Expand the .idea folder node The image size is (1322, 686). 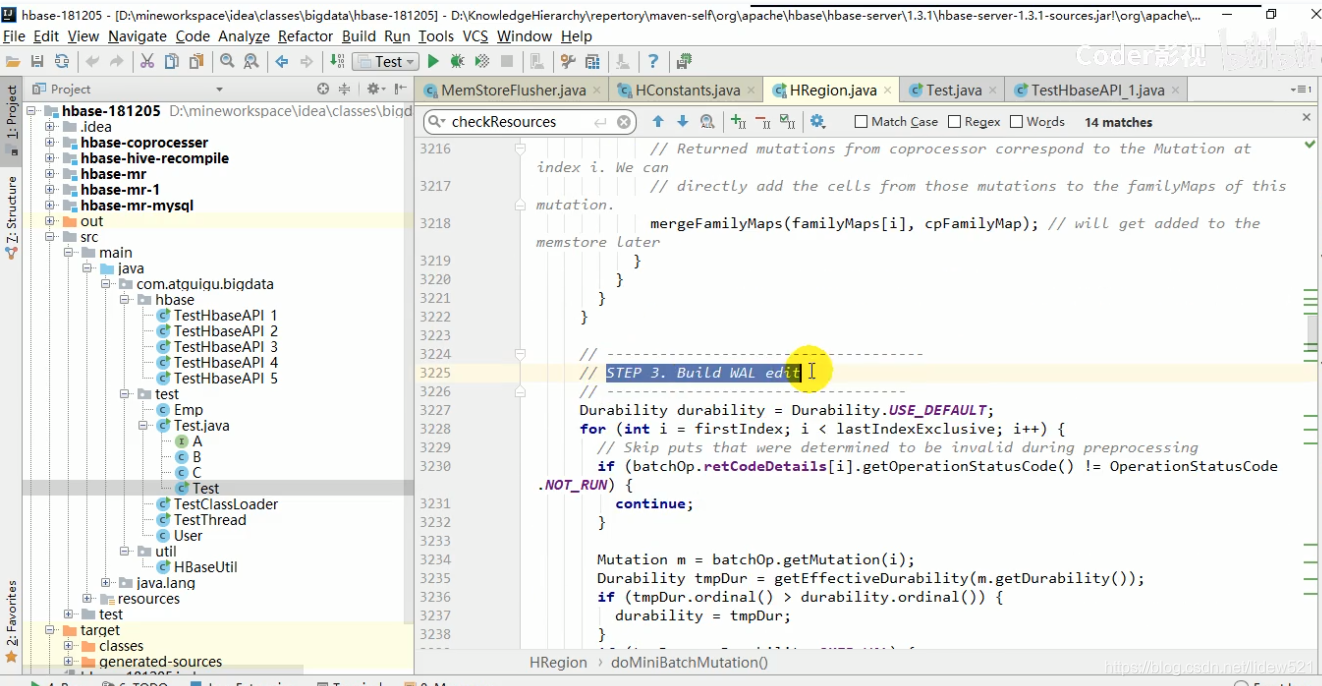coord(49,127)
